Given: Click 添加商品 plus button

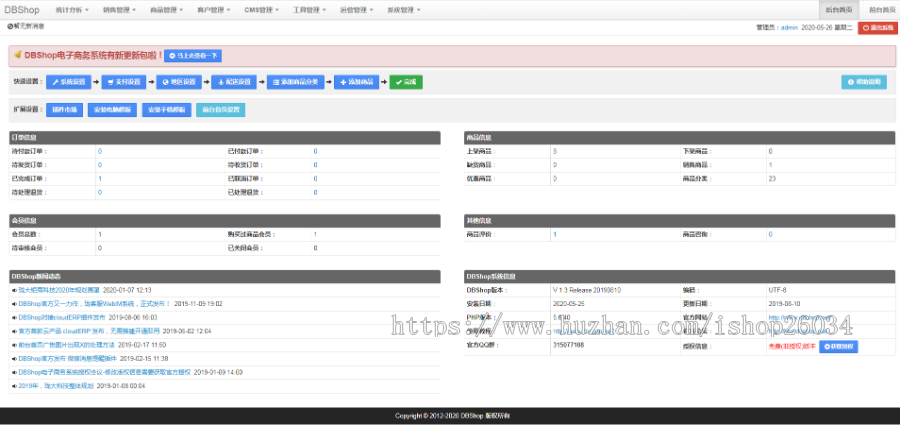Looking at the screenshot, I should (357, 82).
